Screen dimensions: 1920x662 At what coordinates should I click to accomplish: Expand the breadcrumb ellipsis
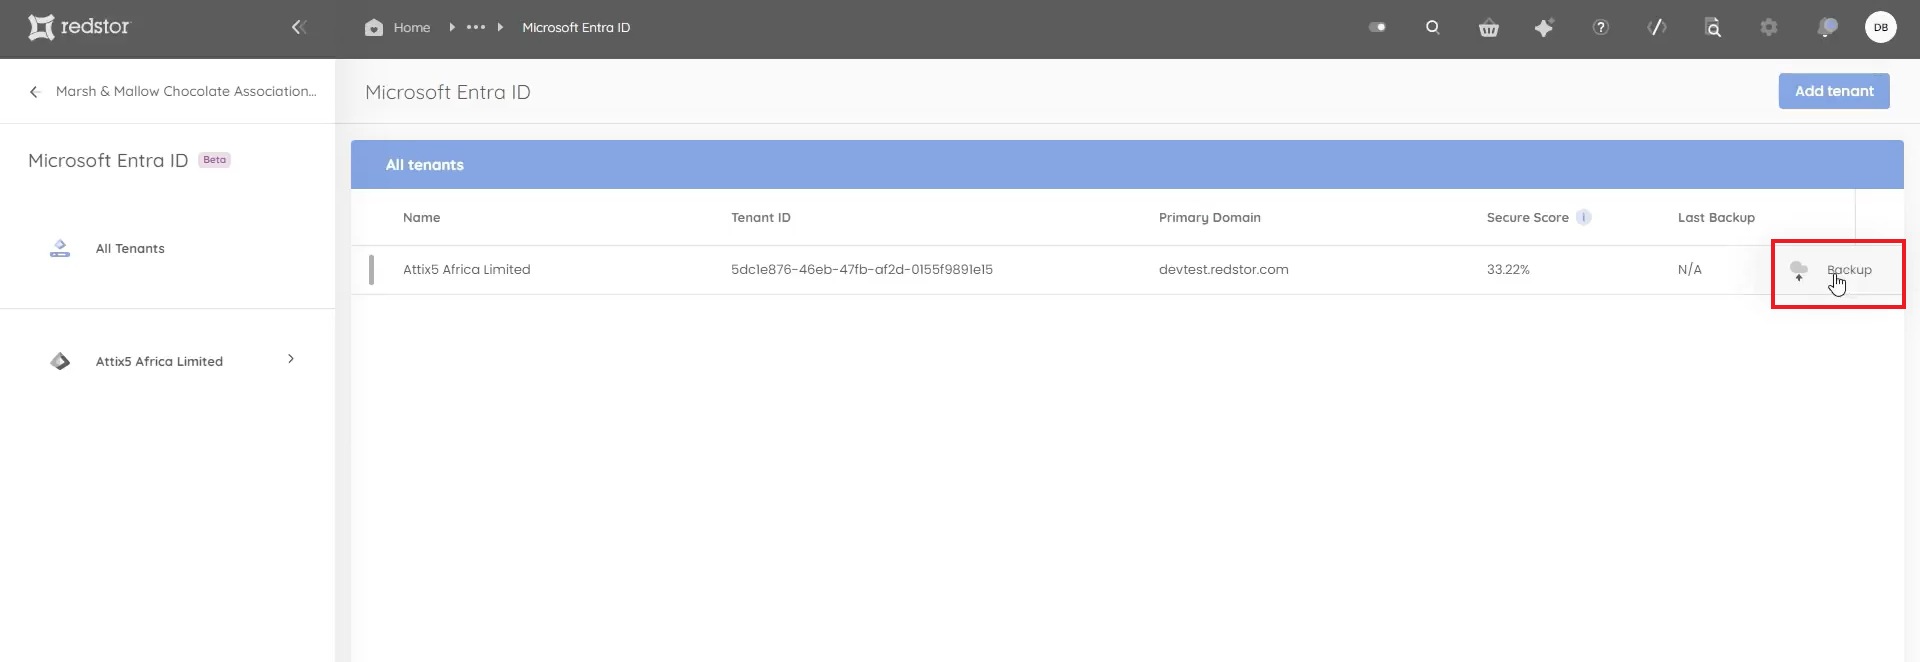(476, 27)
